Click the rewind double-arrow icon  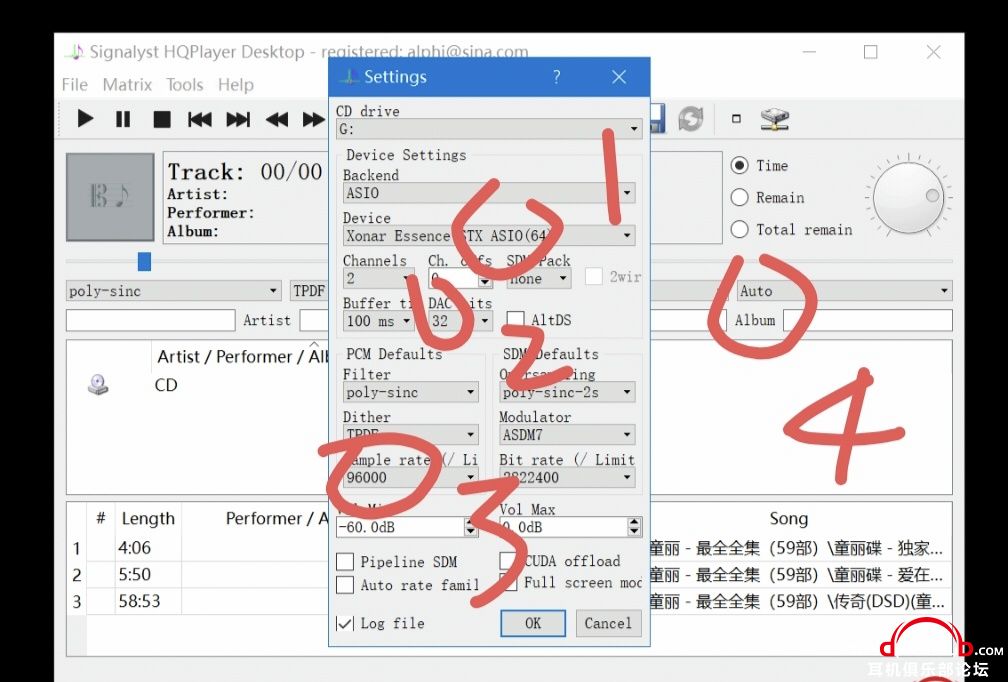277,120
